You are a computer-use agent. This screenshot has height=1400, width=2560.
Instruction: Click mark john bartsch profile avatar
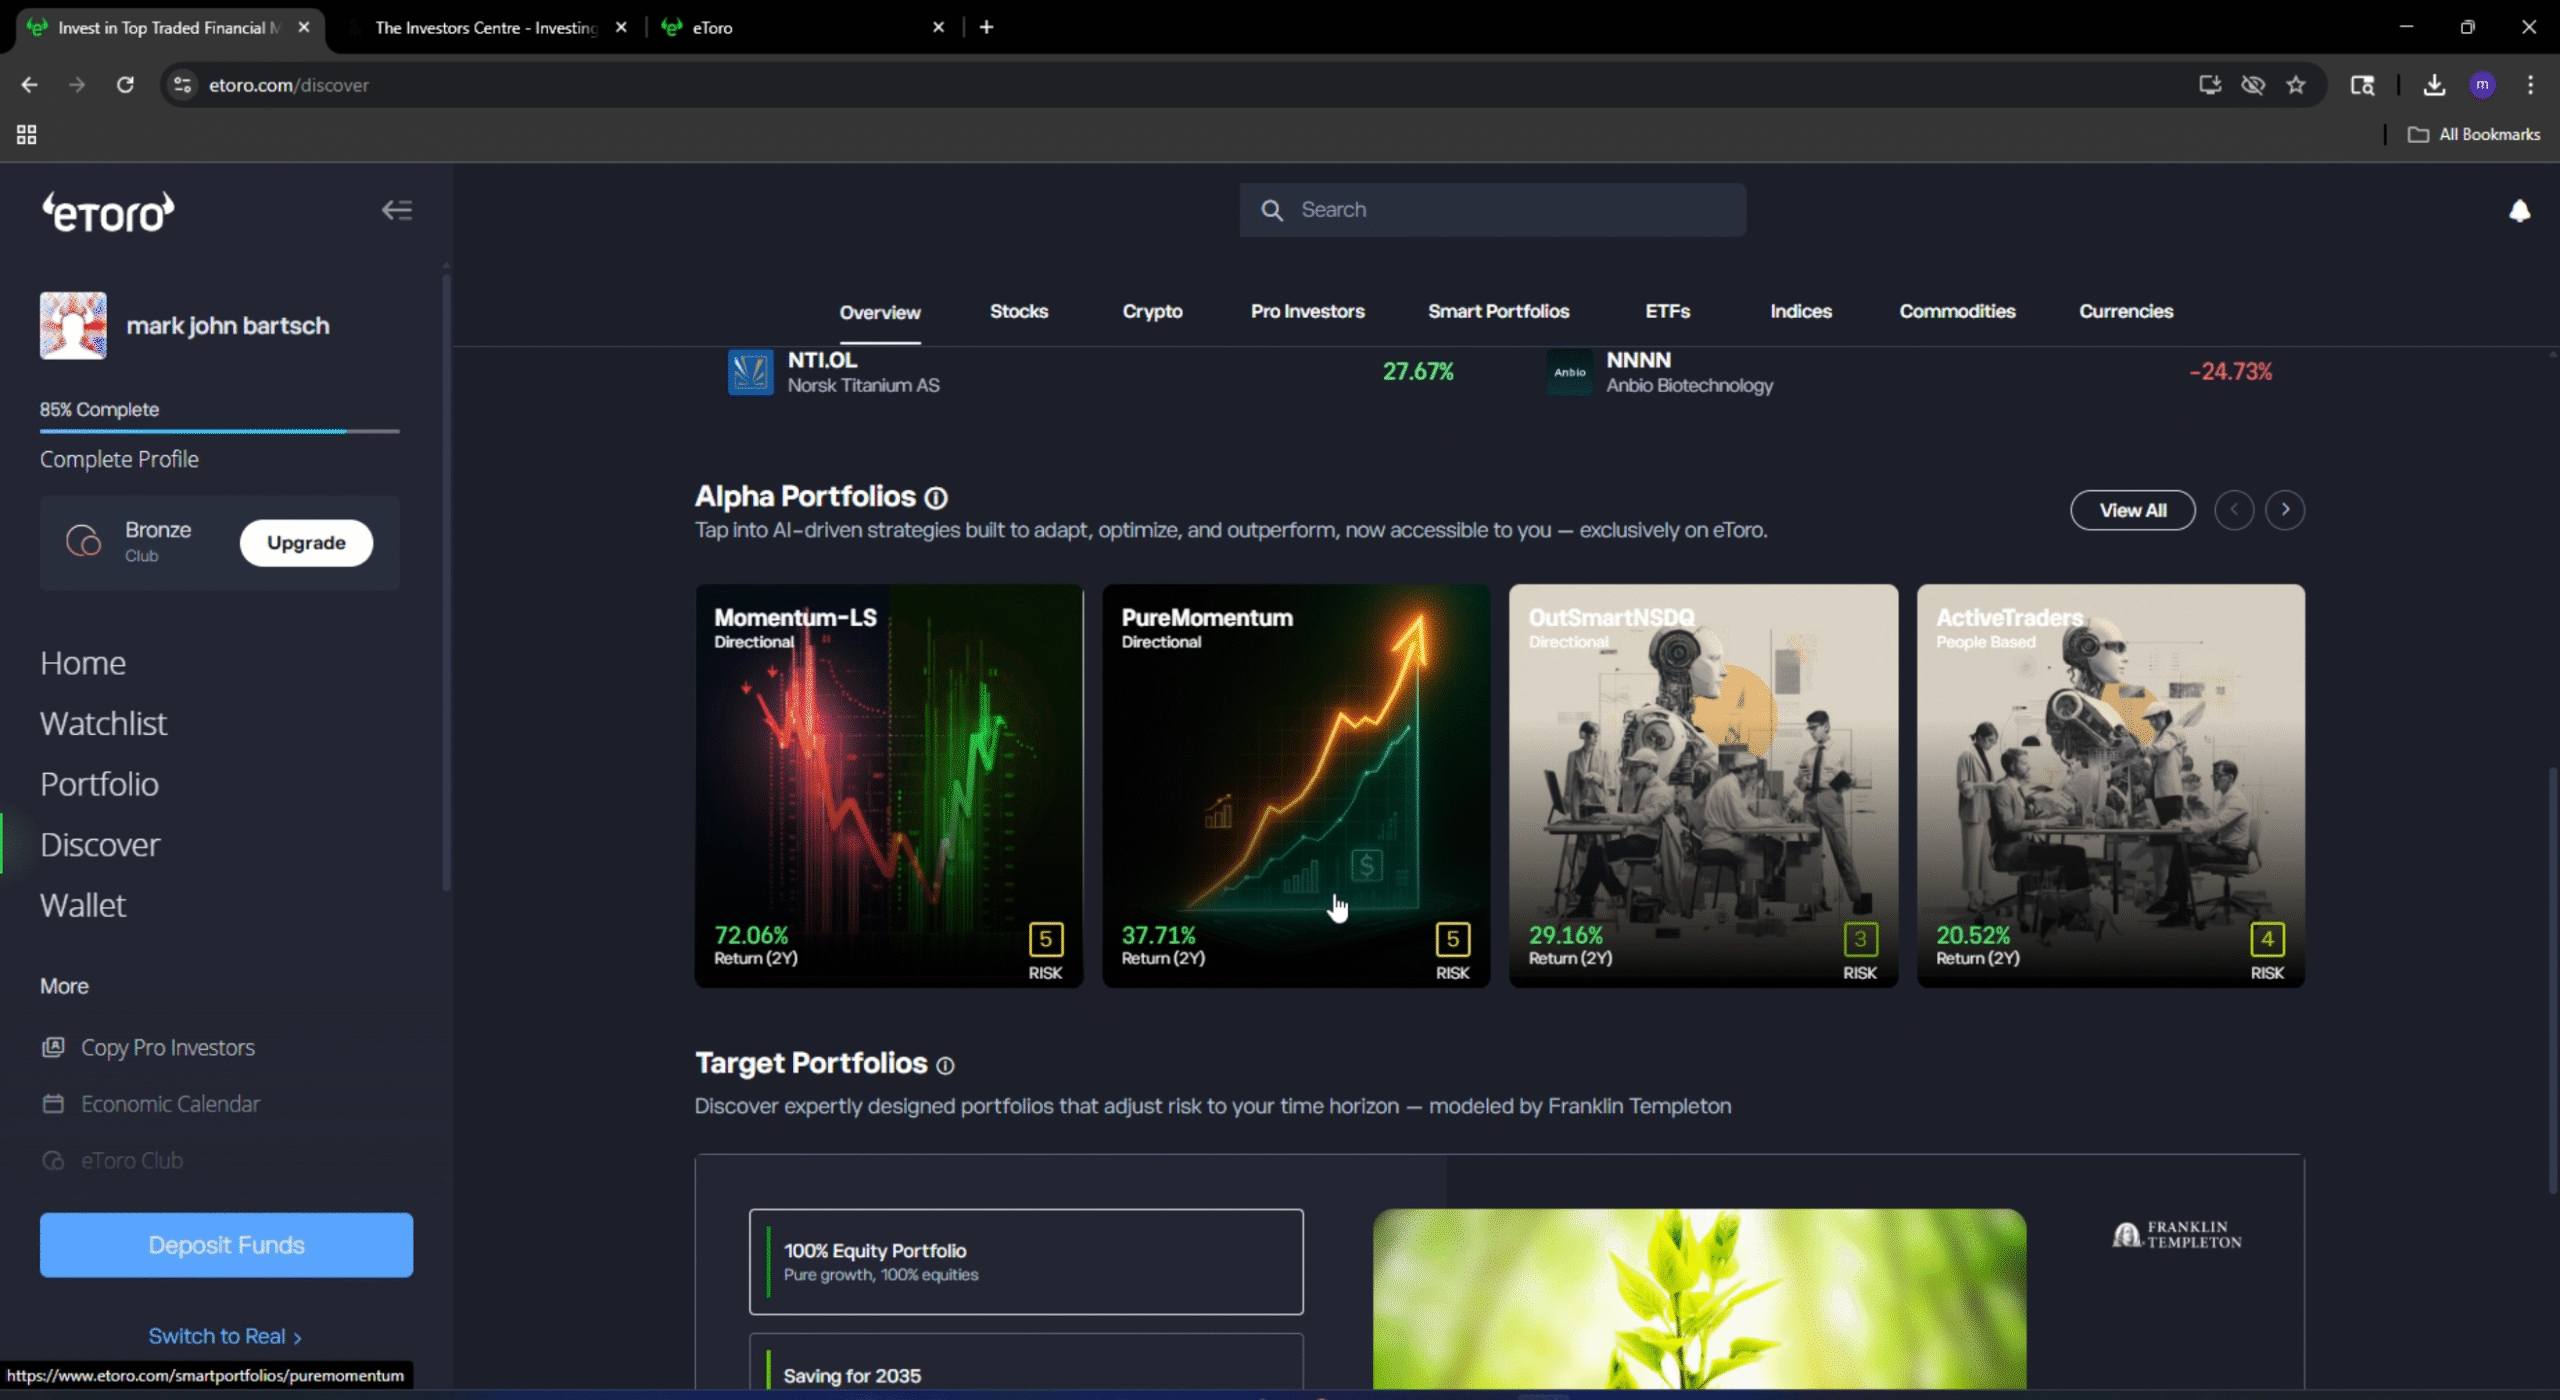(73, 325)
